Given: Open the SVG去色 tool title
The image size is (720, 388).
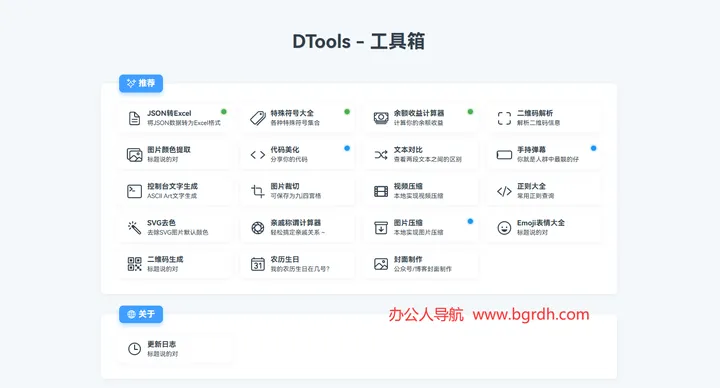Looking at the screenshot, I should coord(161,223).
